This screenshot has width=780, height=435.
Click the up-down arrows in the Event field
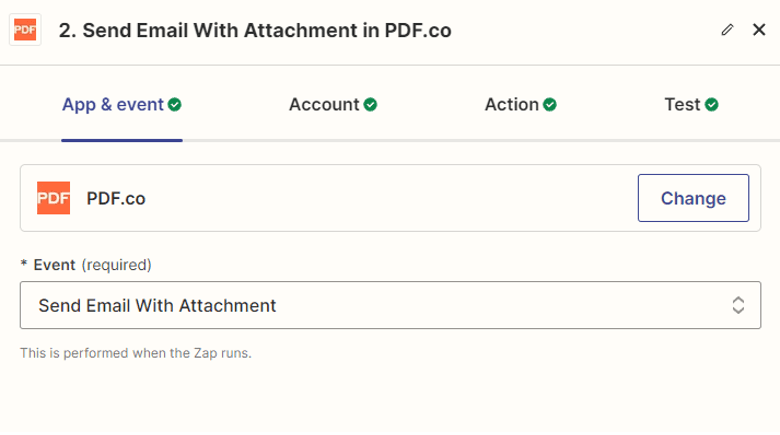(738, 305)
